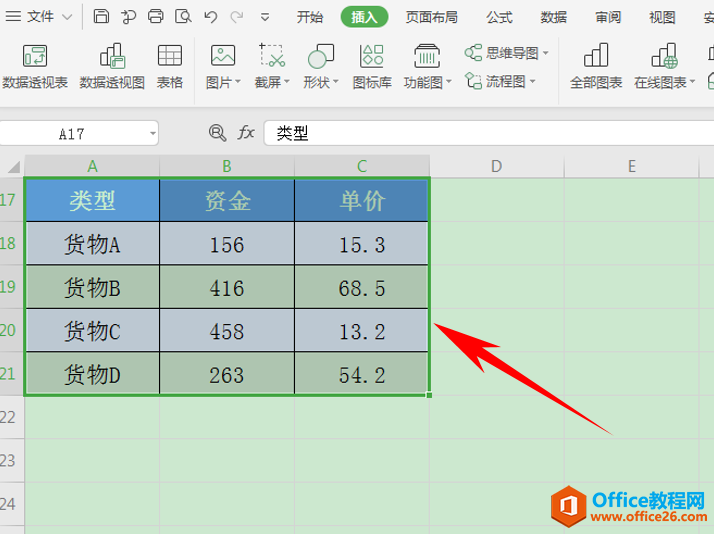Expand the 截屏 dropdown arrow
Viewport: 714px width, 534px height.
287,82
